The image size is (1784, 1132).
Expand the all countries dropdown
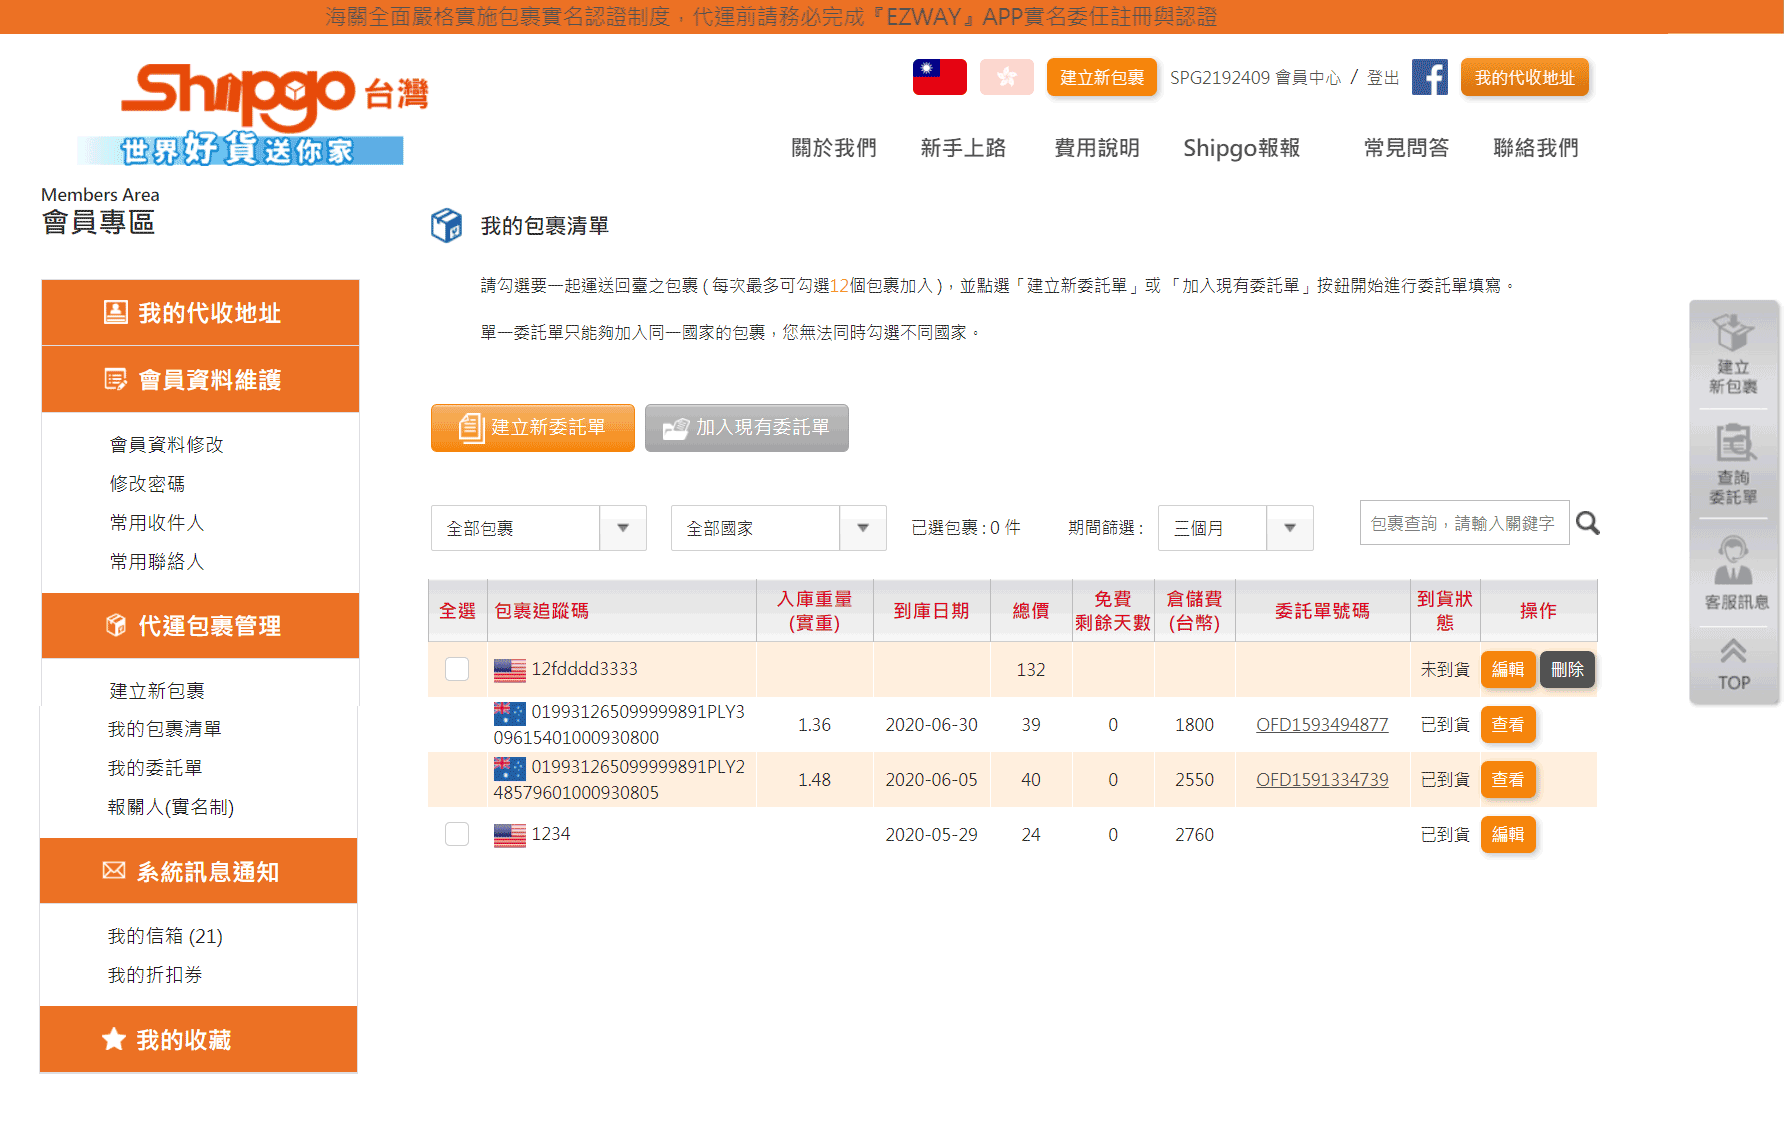pos(778,528)
